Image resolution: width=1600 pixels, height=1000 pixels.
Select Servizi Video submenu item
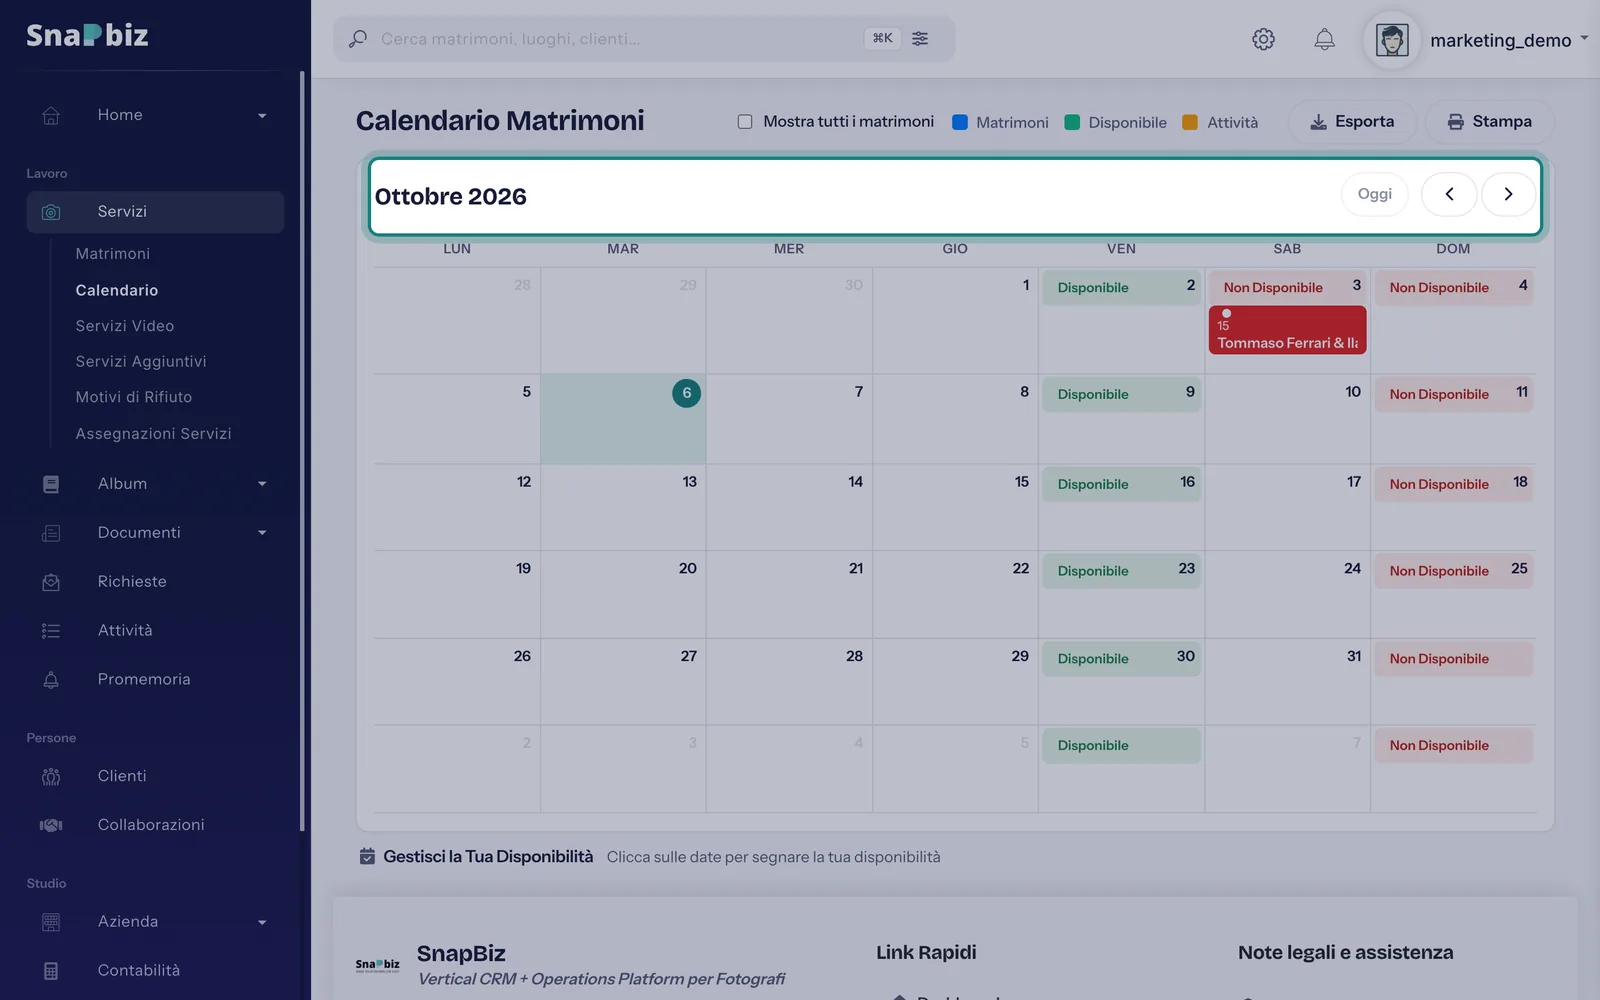(x=125, y=326)
